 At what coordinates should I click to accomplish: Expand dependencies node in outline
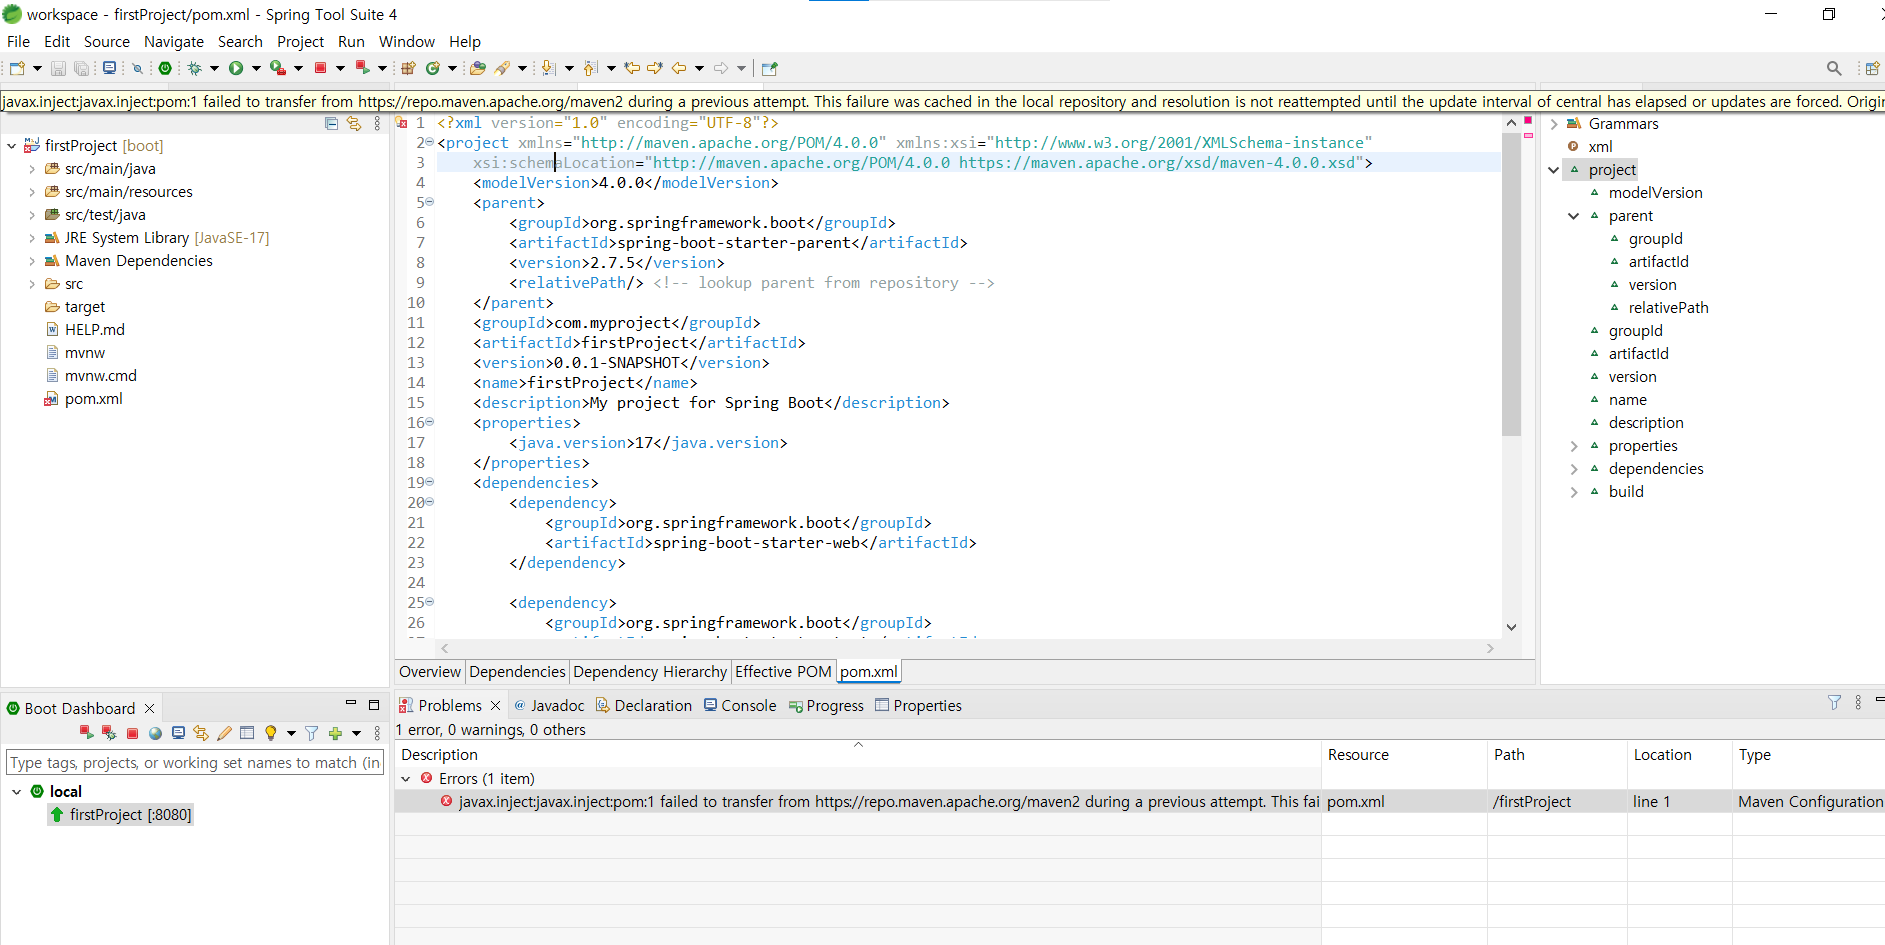(x=1574, y=469)
